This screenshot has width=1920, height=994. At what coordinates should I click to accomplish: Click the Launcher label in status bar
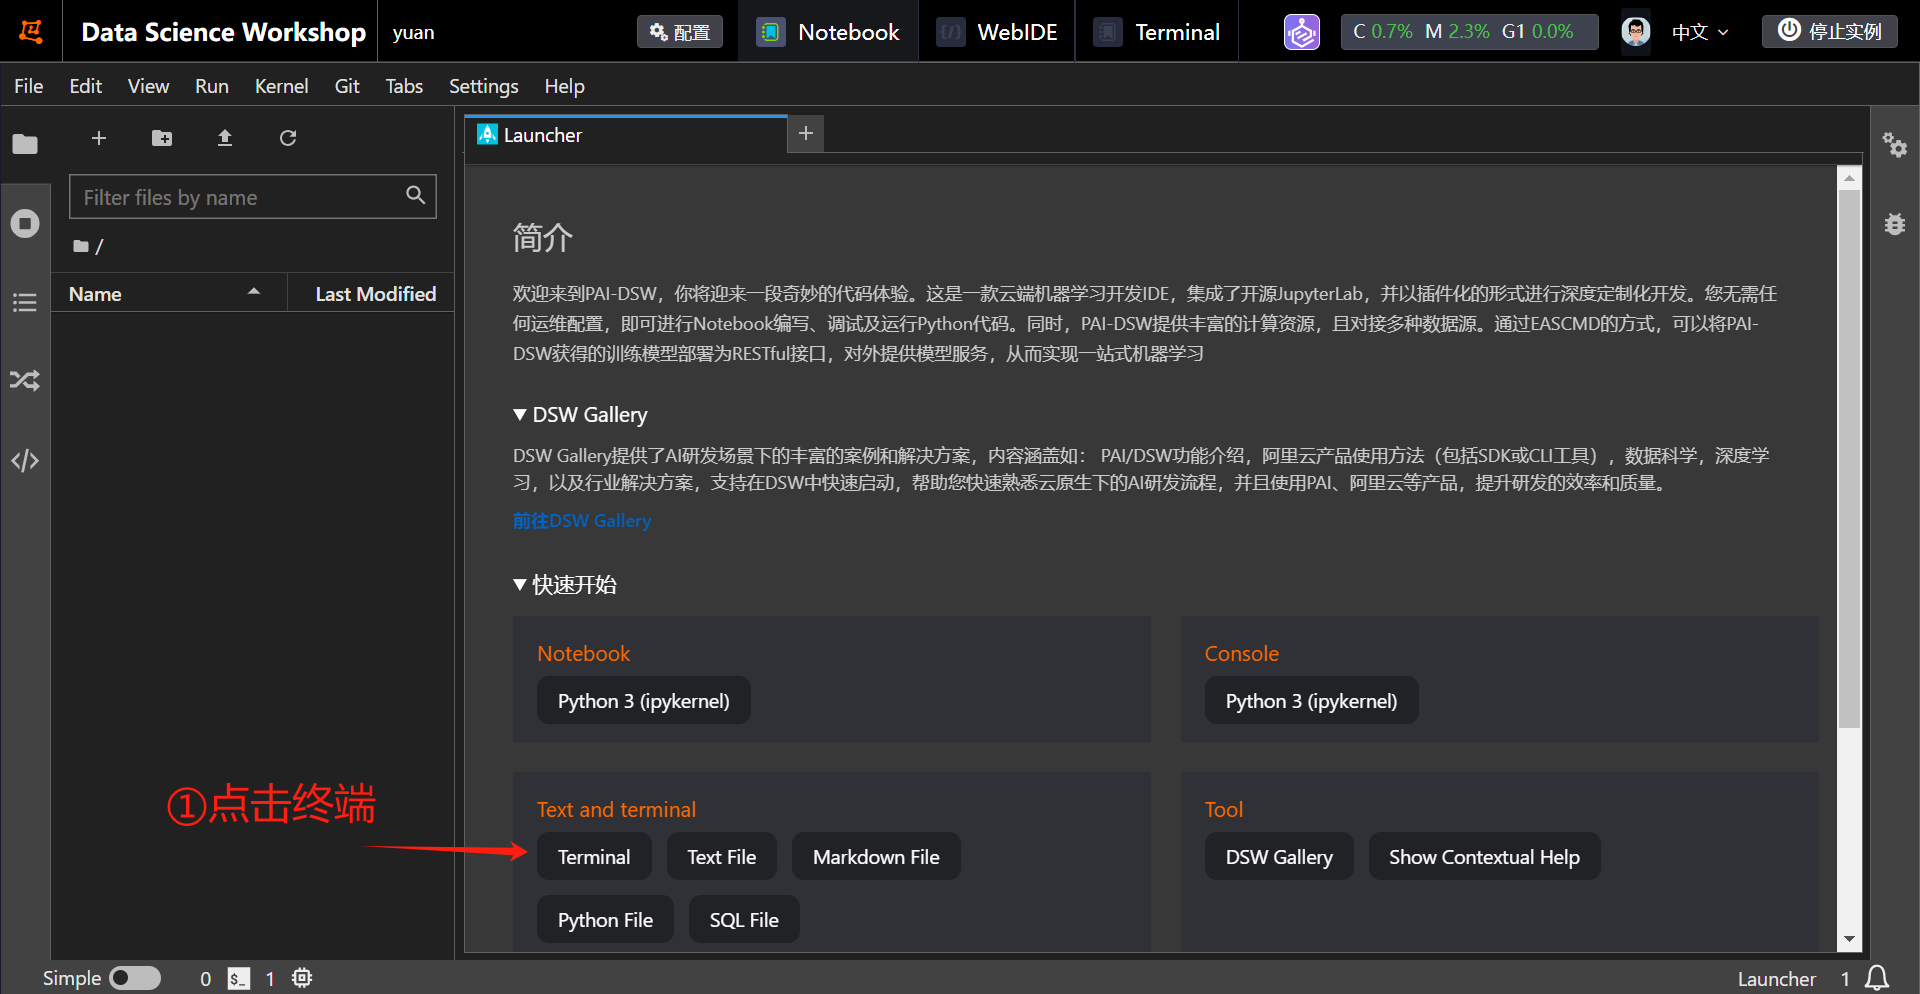[x=1776, y=979]
